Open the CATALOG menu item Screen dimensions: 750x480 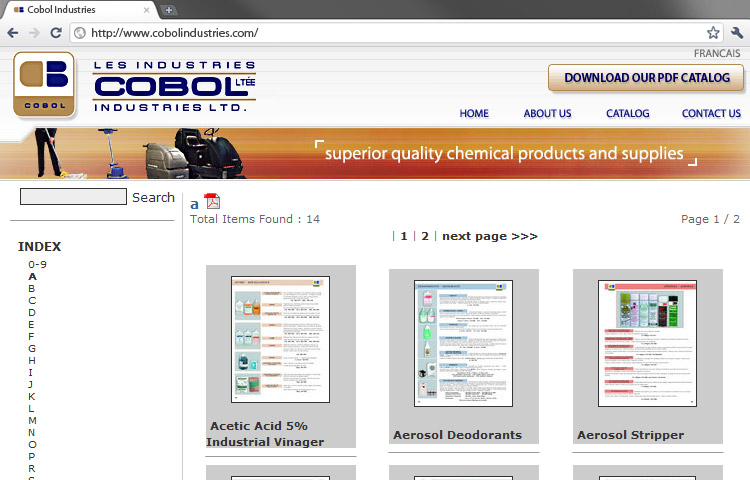627,114
